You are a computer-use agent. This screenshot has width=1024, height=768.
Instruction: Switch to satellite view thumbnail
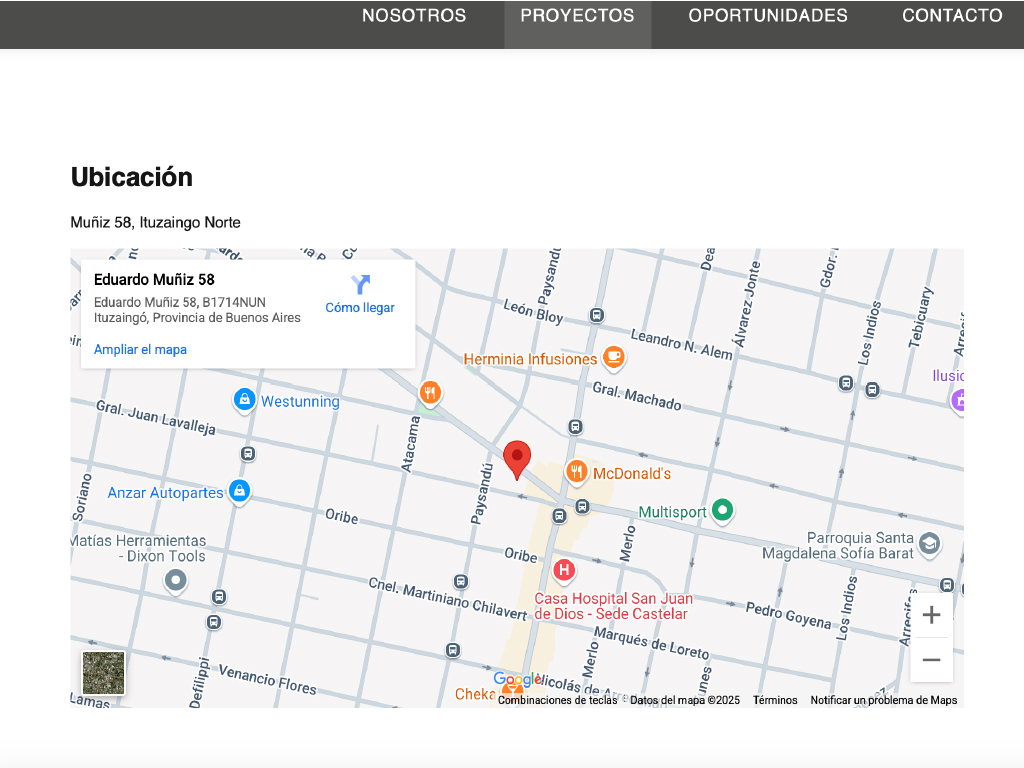[104, 672]
